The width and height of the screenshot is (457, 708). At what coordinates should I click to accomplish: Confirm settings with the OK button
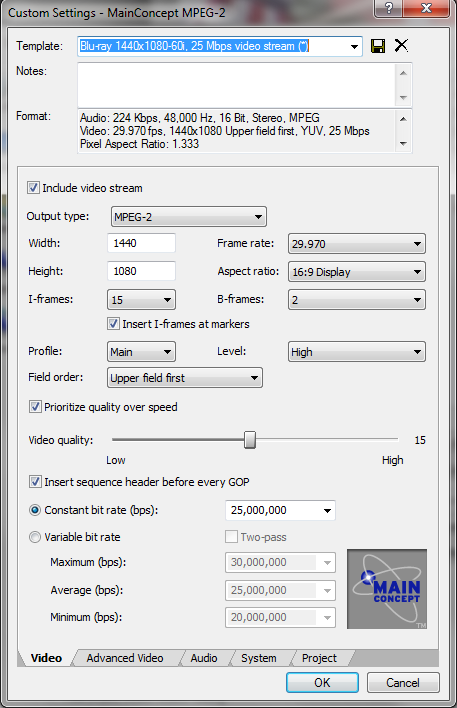[x=322, y=682]
